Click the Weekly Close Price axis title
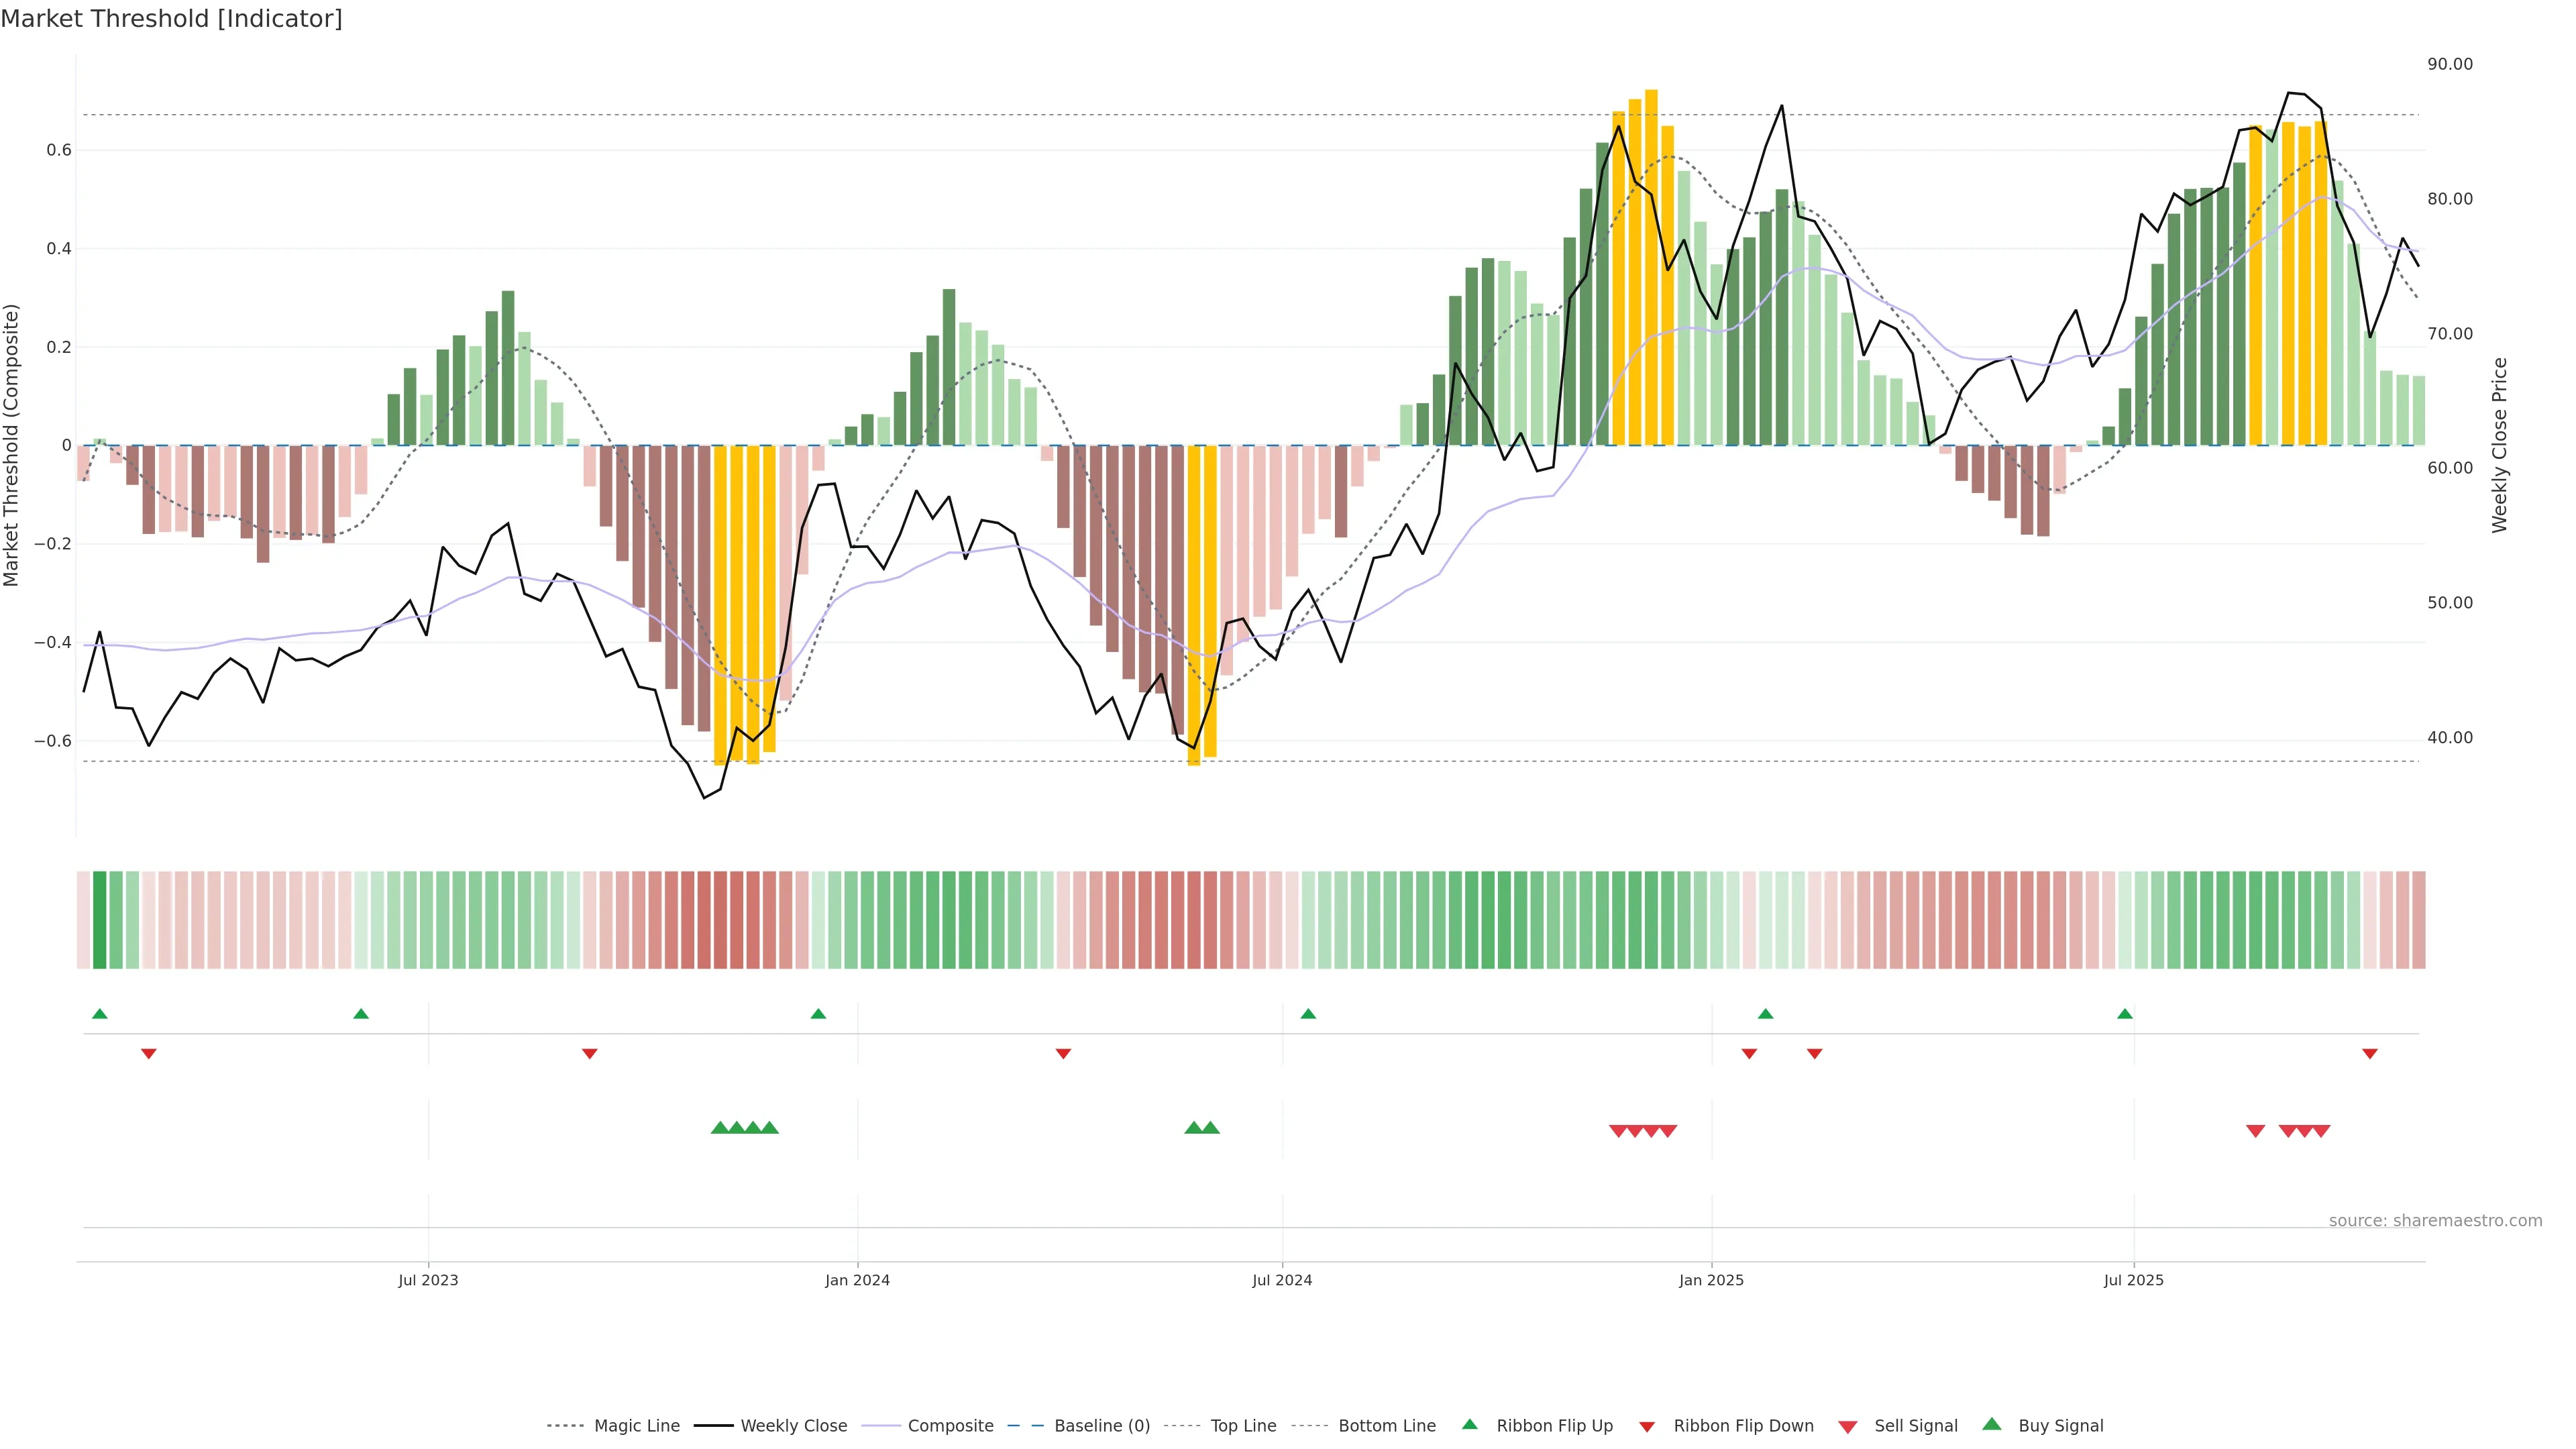2576x1449 pixels. (2499, 445)
